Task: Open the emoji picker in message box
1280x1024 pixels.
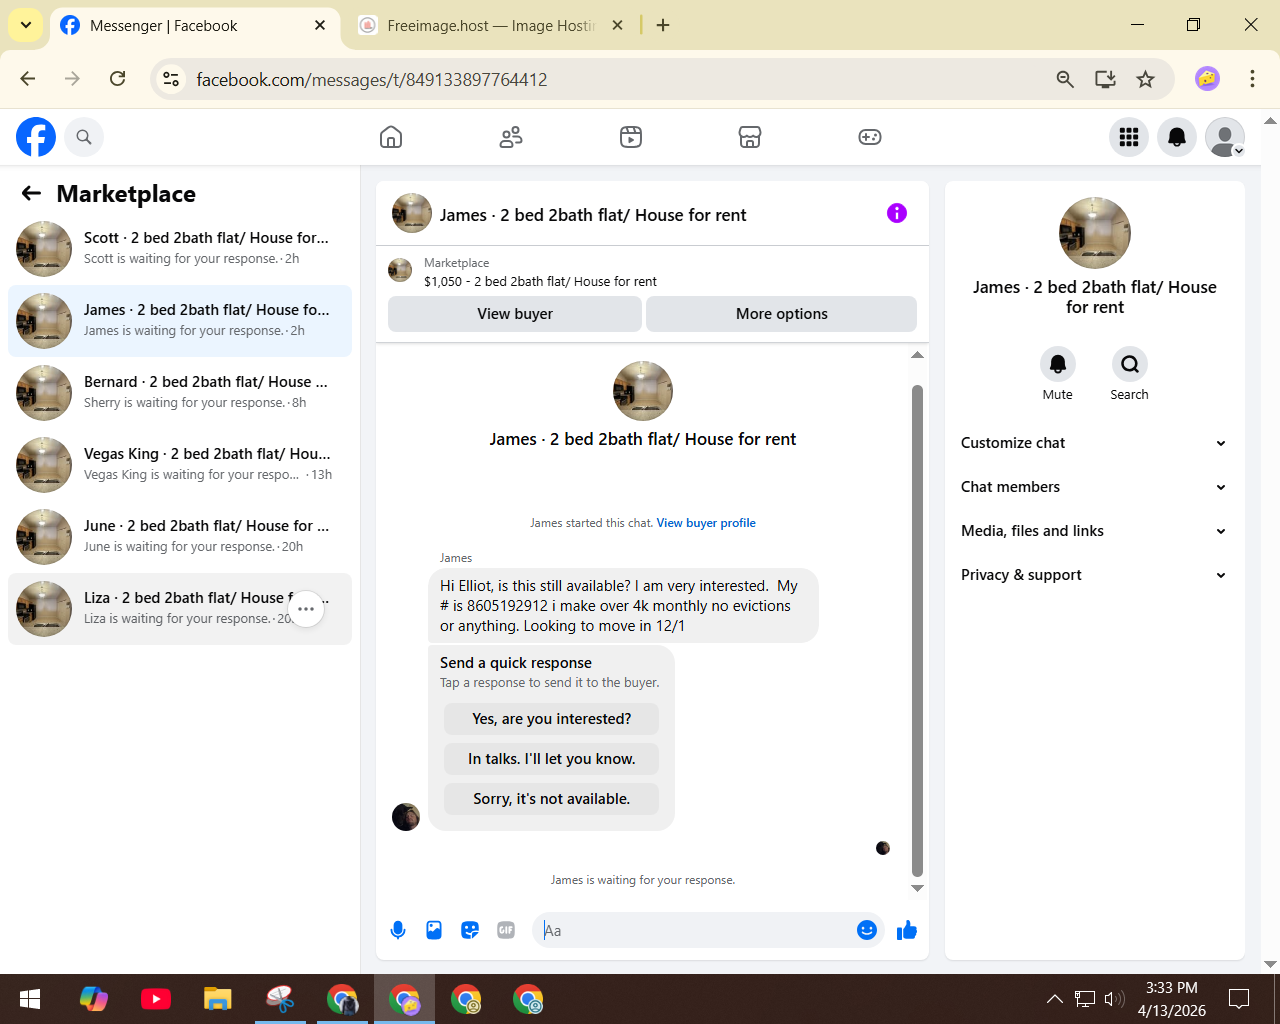Action: click(x=867, y=930)
